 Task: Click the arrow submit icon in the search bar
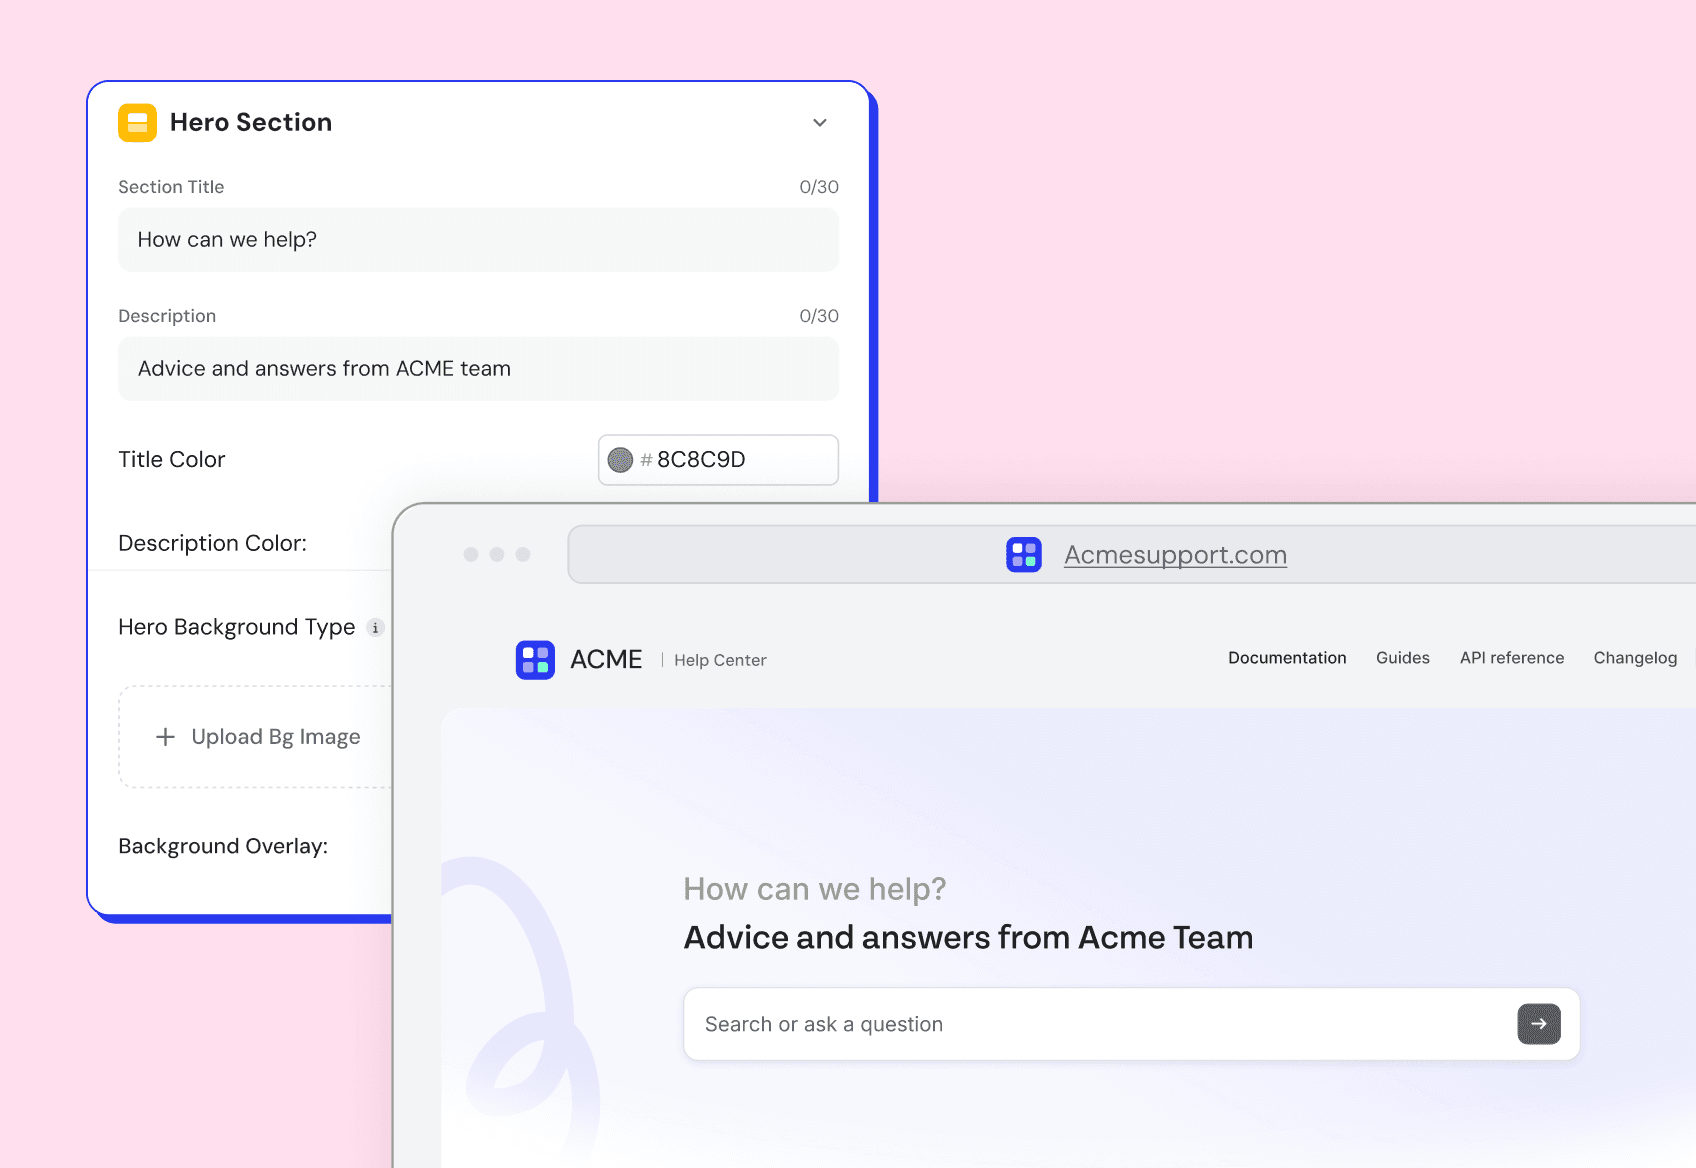[1537, 1023]
